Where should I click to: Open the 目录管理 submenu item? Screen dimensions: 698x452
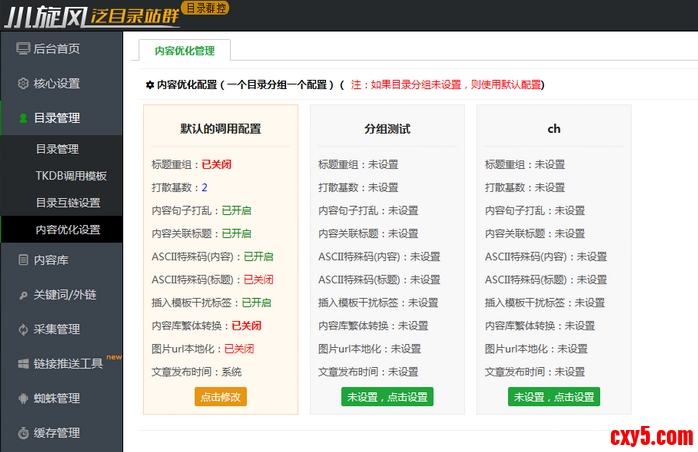[x=57, y=149]
